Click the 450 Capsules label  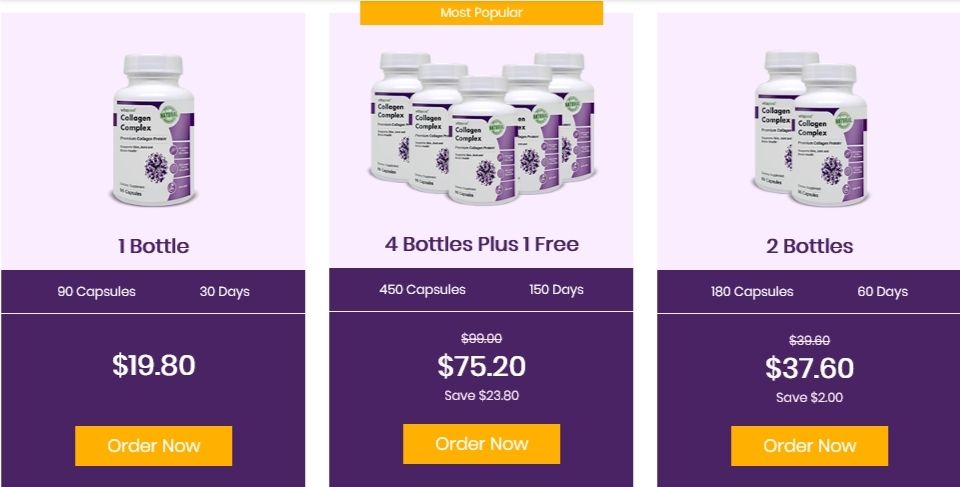coord(422,290)
